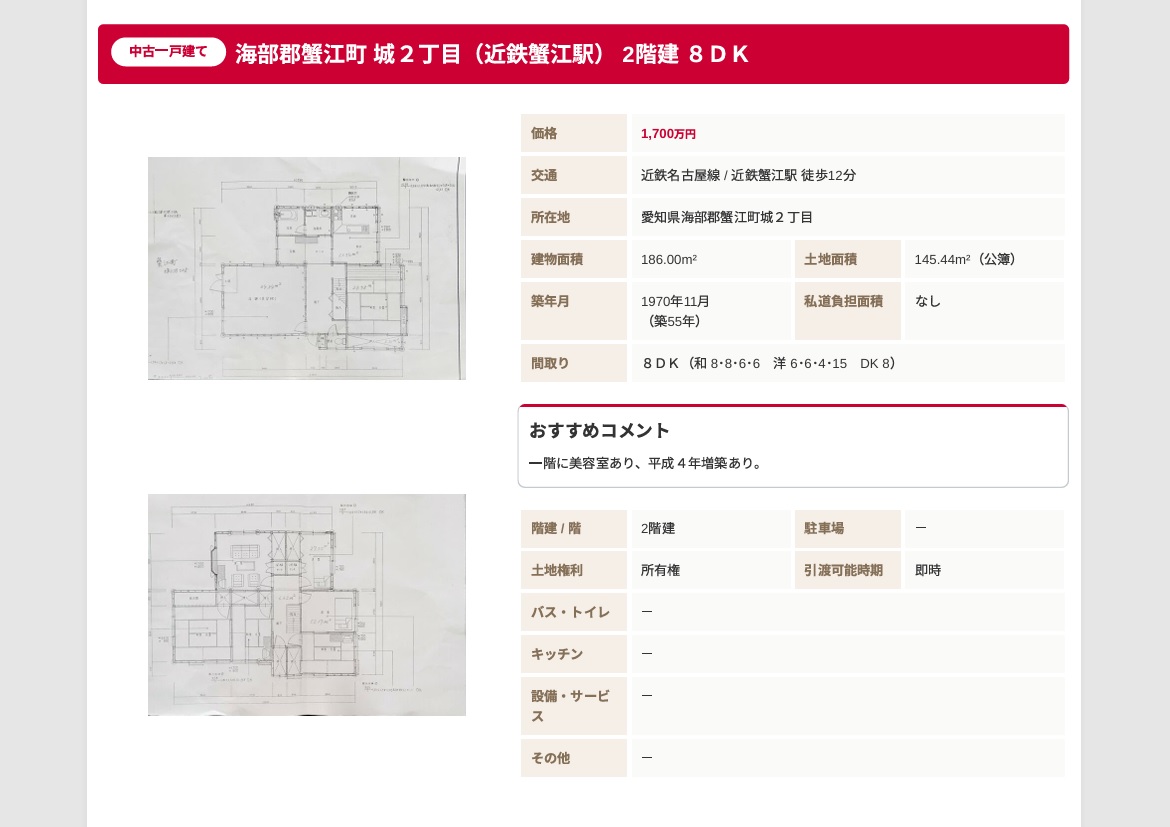1170x827 pixels.
Task: Click the 築年月 value 1970年11月
Action: pyautogui.click(x=675, y=301)
